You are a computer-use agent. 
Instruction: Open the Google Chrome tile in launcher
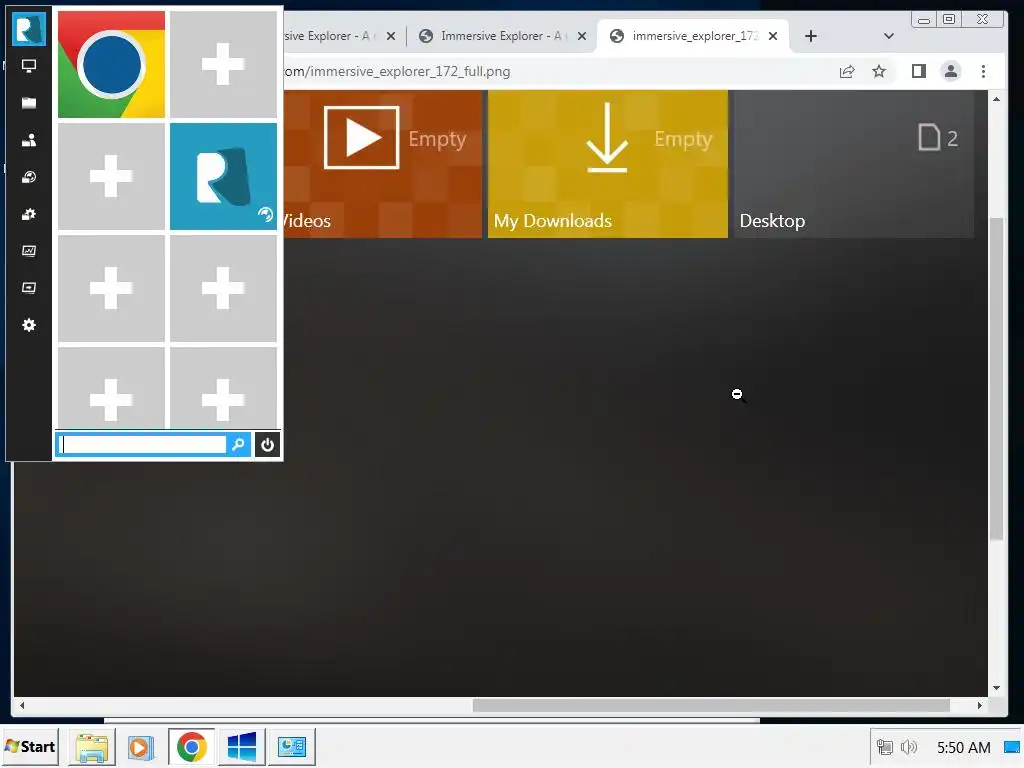pyautogui.click(x=111, y=65)
